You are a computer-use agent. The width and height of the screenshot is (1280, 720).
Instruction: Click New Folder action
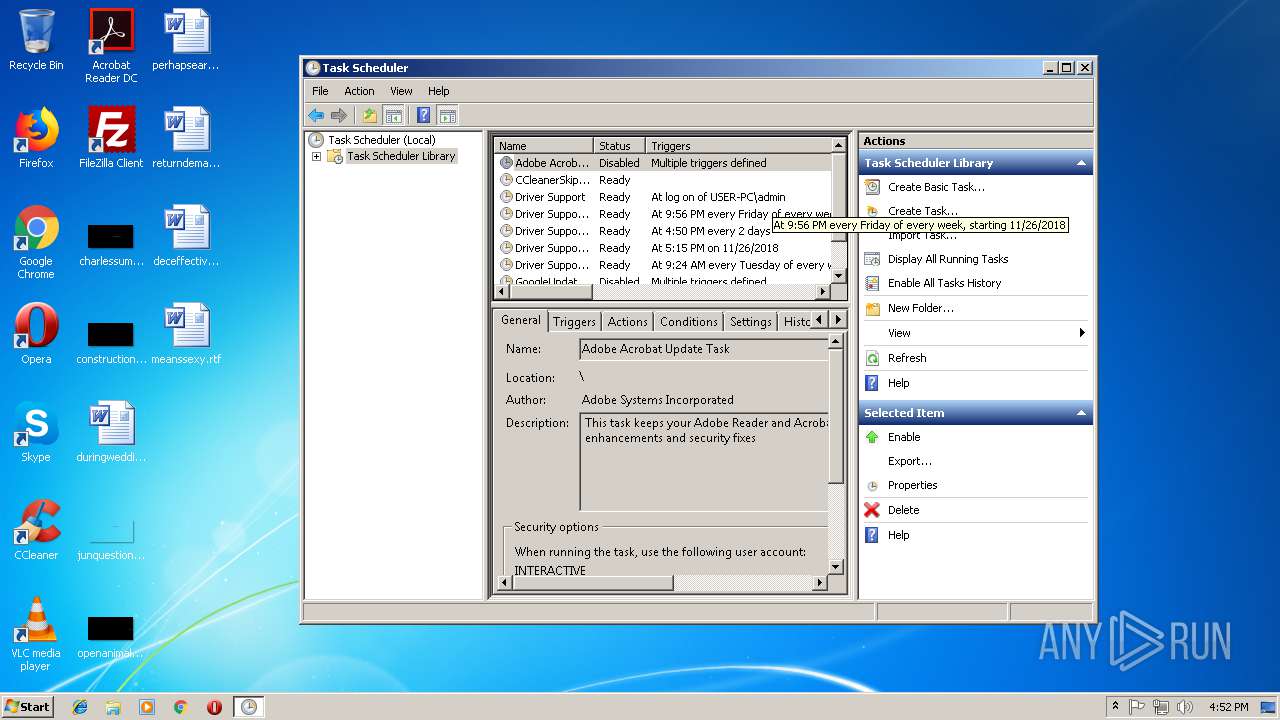click(920, 308)
